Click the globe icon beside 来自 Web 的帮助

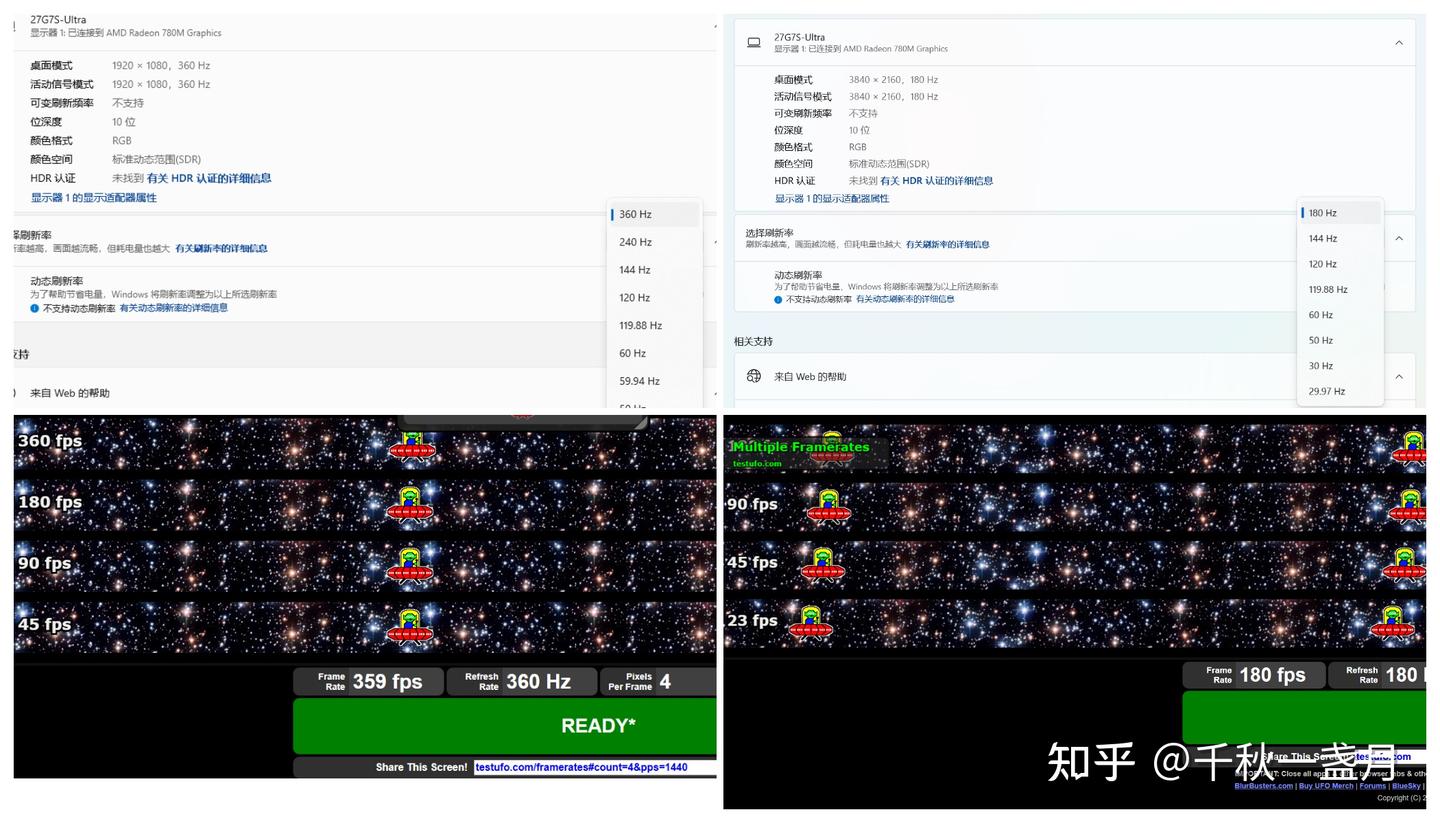(754, 376)
